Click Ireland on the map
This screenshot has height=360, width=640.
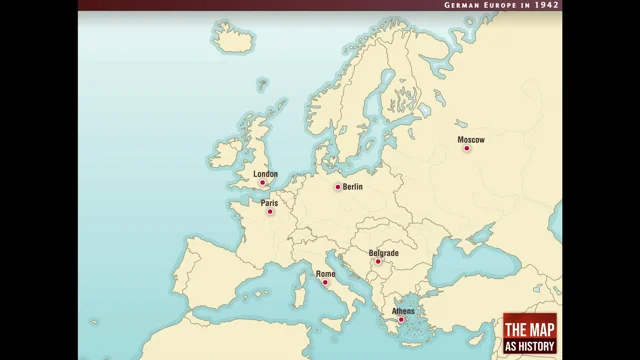coord(225,153)
